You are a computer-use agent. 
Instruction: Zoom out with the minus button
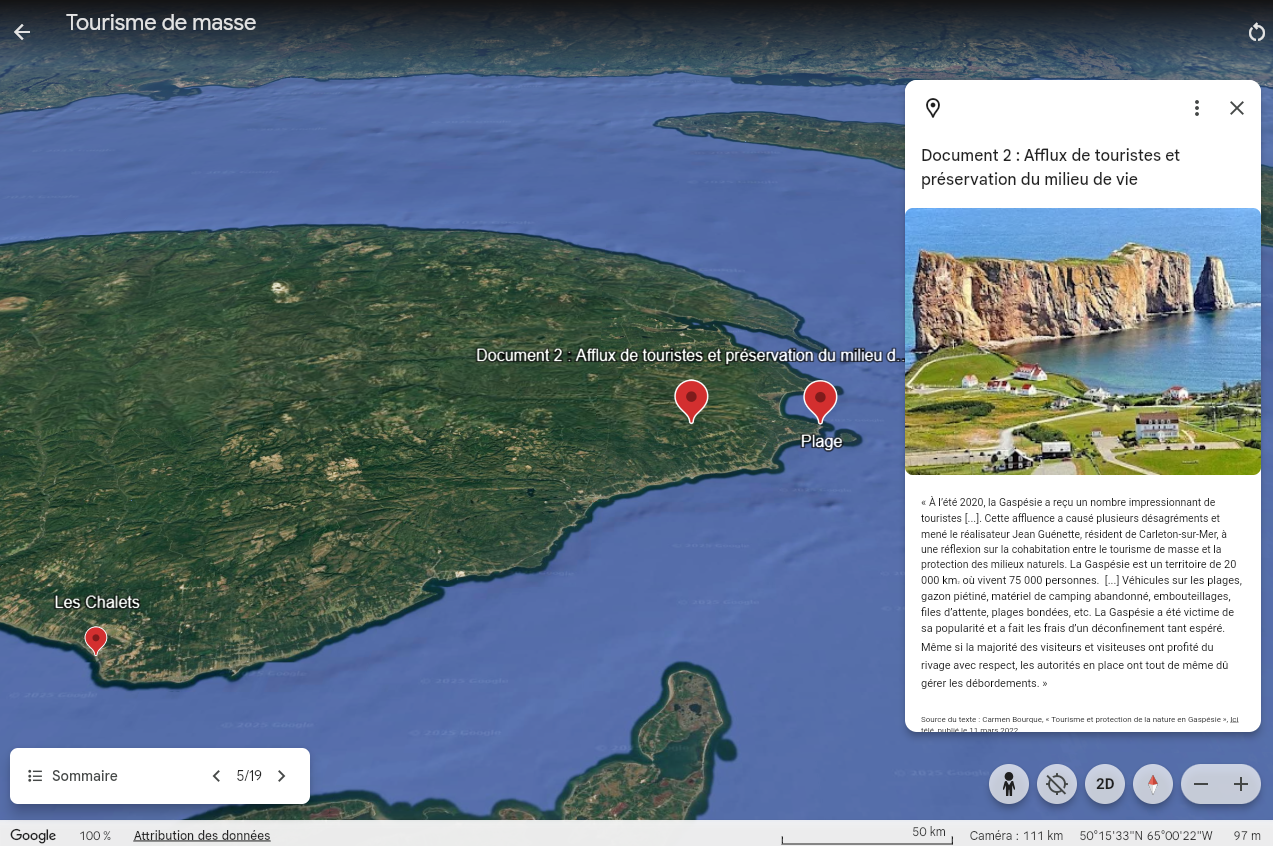[1201, 784]
